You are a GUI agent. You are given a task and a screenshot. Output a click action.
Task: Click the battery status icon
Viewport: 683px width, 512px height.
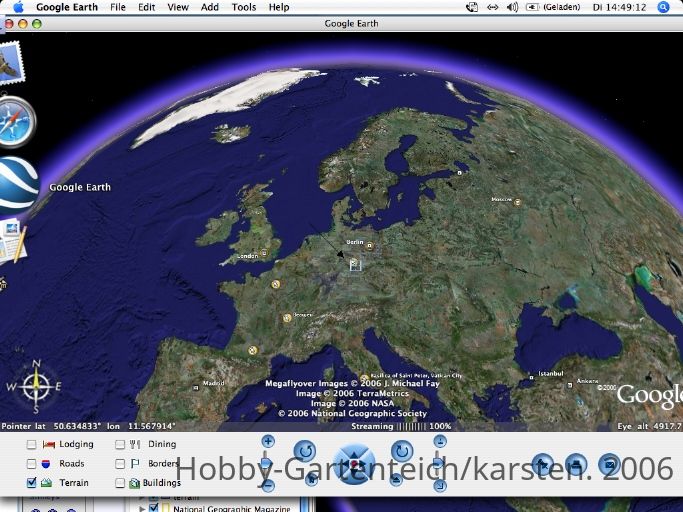click(x=532, y=7)
